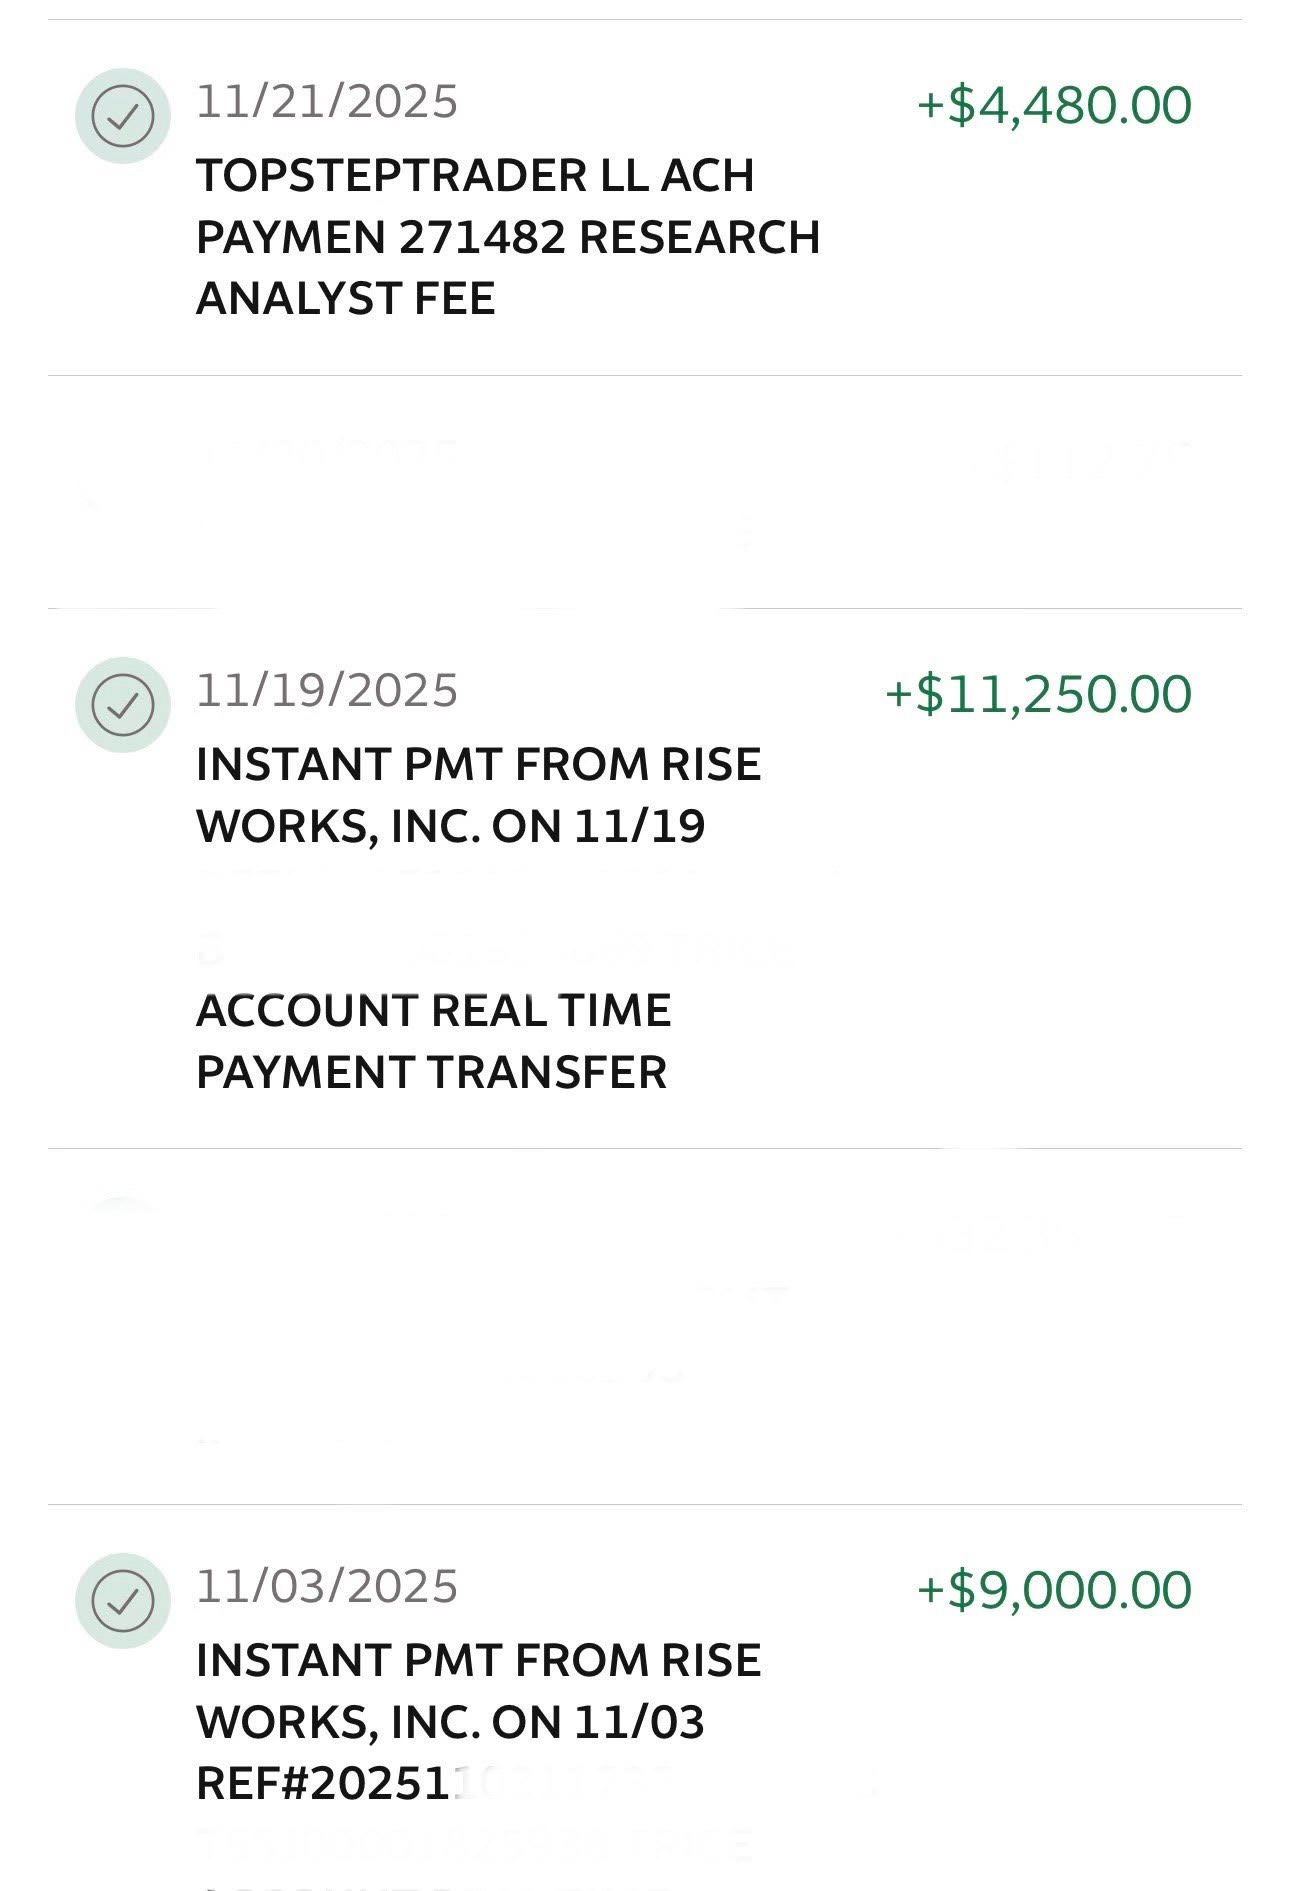Tap the +$9,000.00 amount
This screenshot has height=1891, width=1290.
point(1054,1591)
